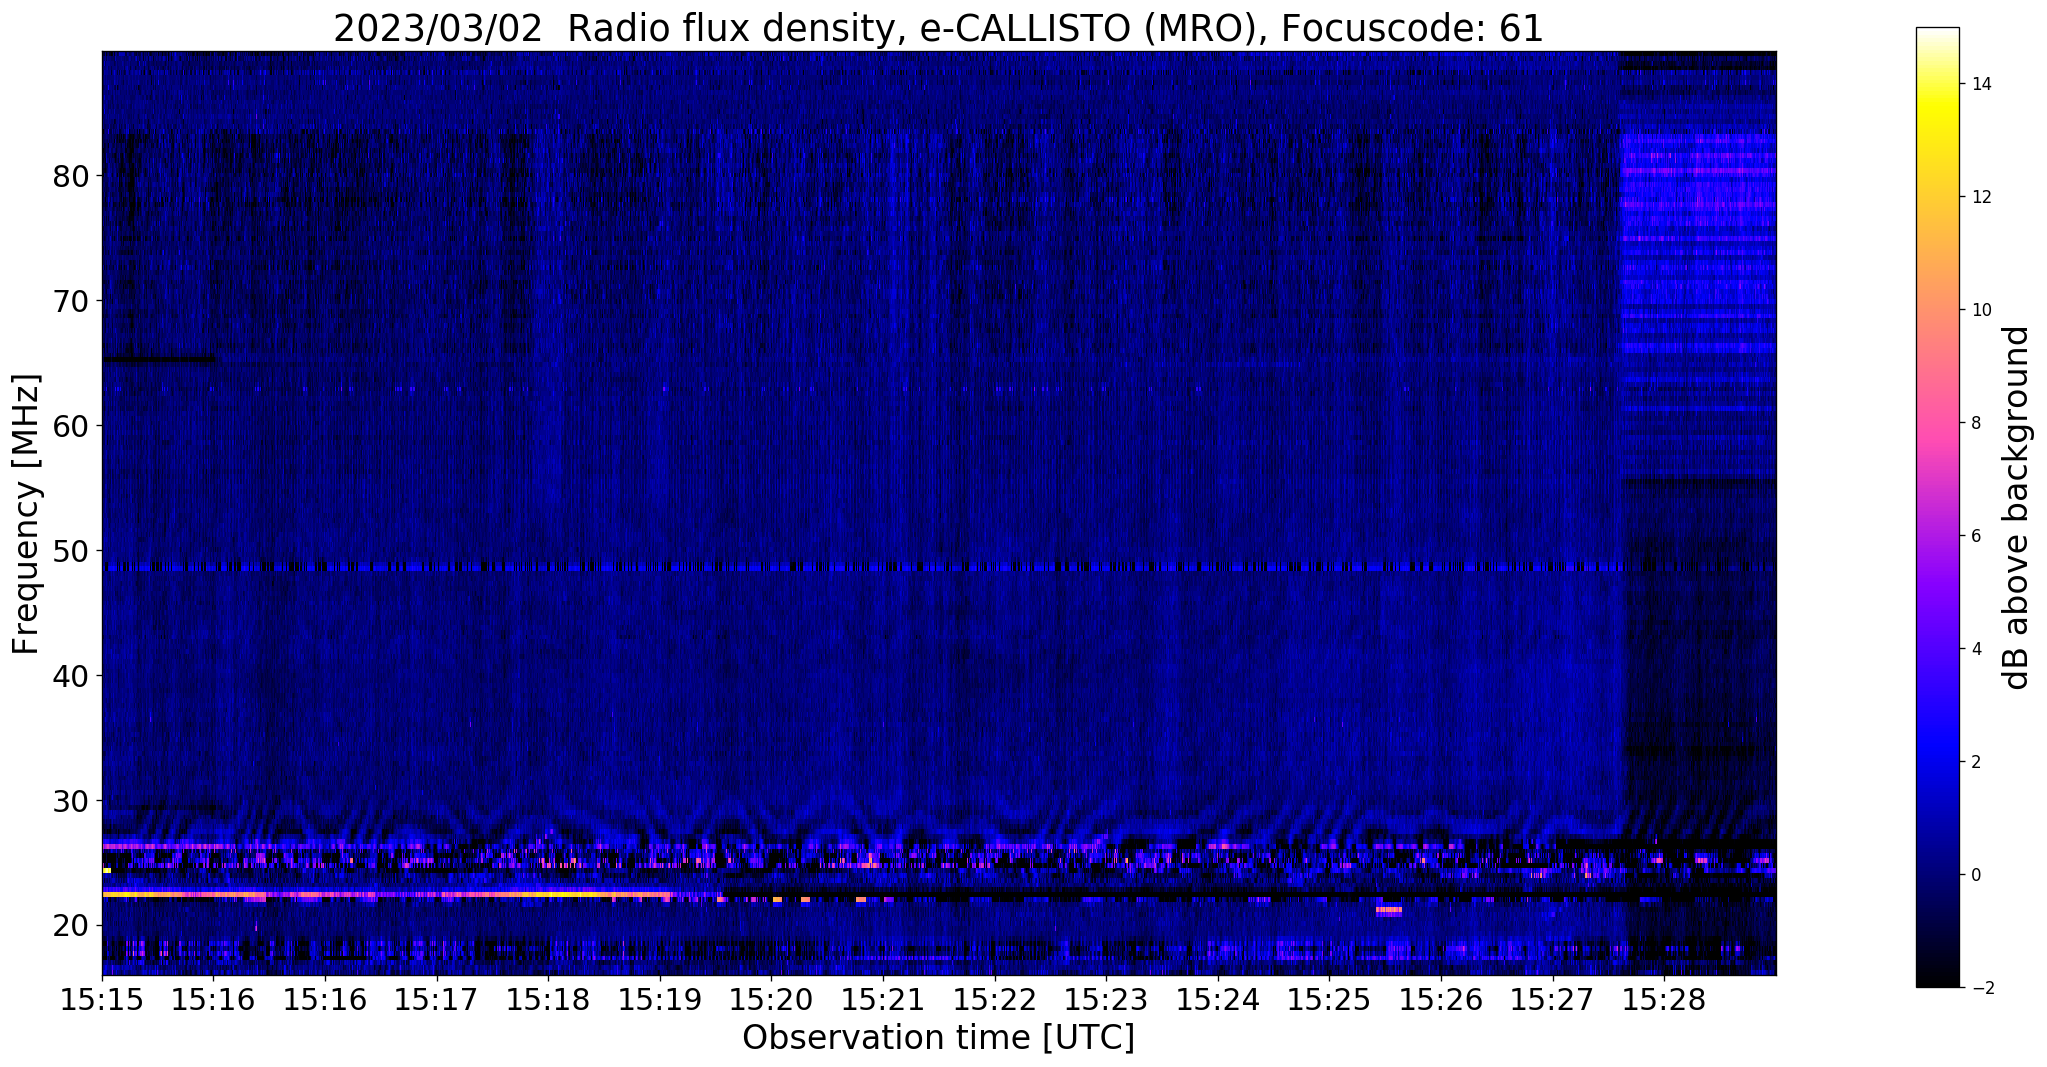Image resolution: width=2047 pixels, height=1067 pixels.
Task: Click the 15:22 time tick label
Action: (x=994, y=1000)
